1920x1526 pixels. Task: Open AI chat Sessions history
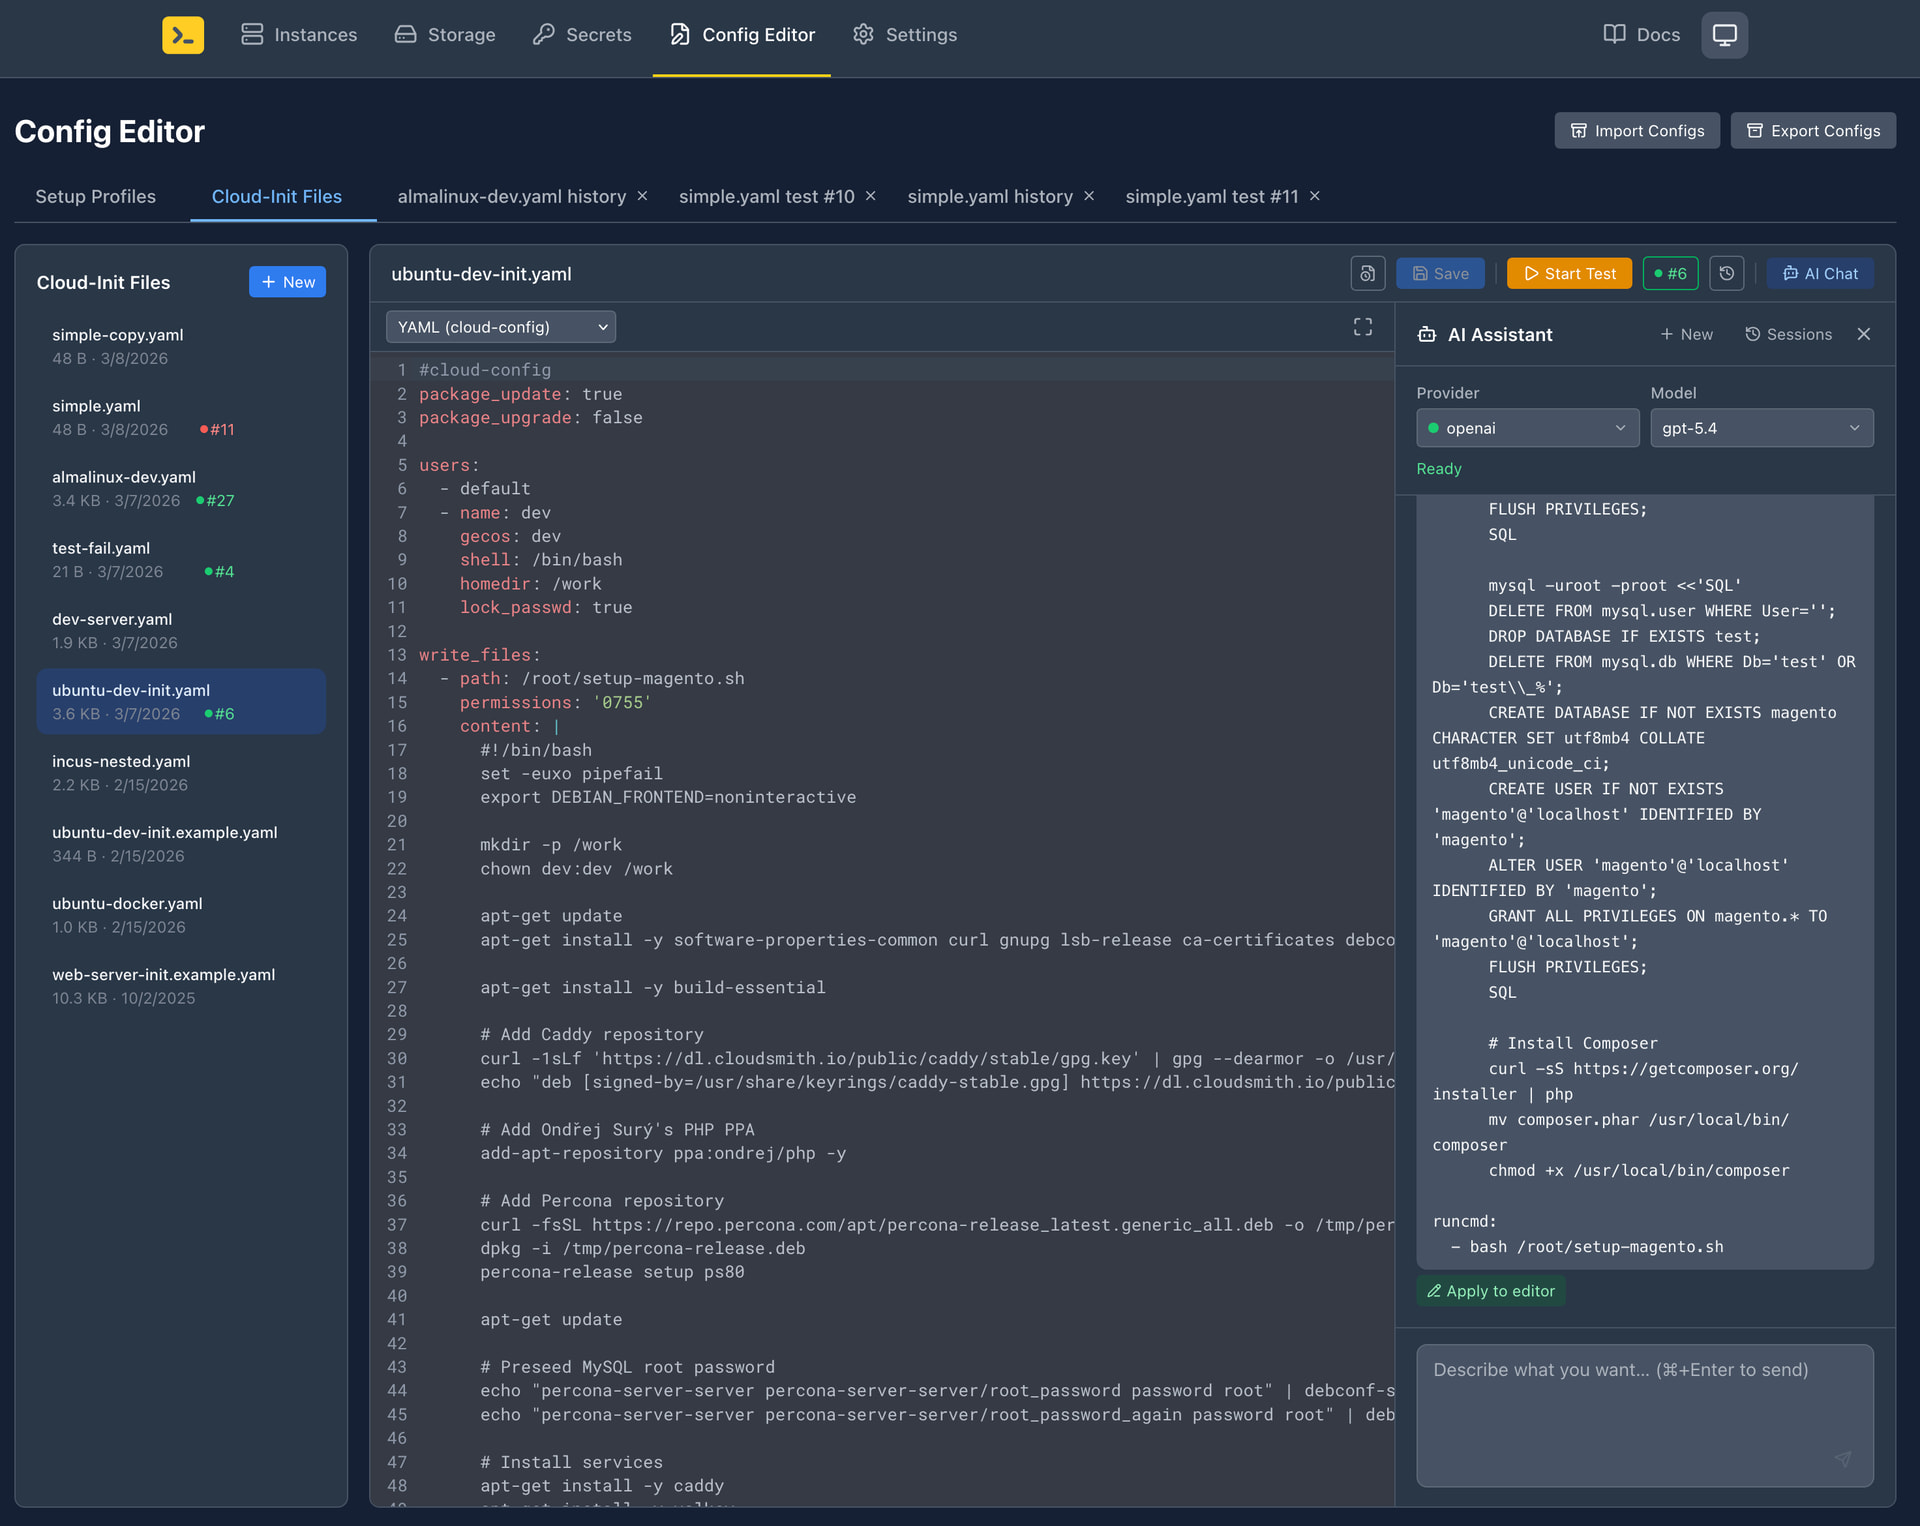[1788, 334]
